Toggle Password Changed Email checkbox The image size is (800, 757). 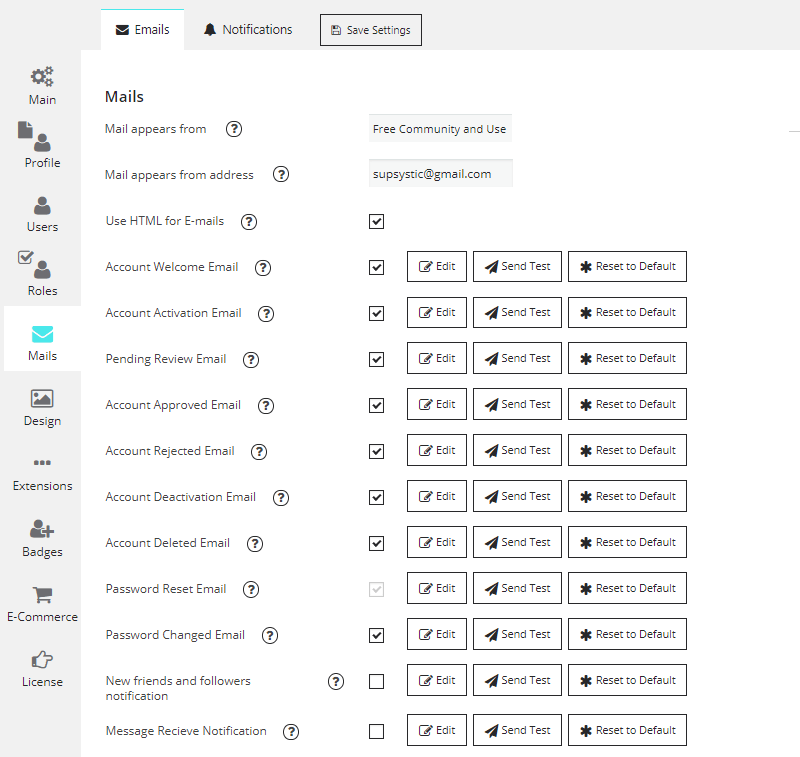pyautogui.click(x=377, y=636)
